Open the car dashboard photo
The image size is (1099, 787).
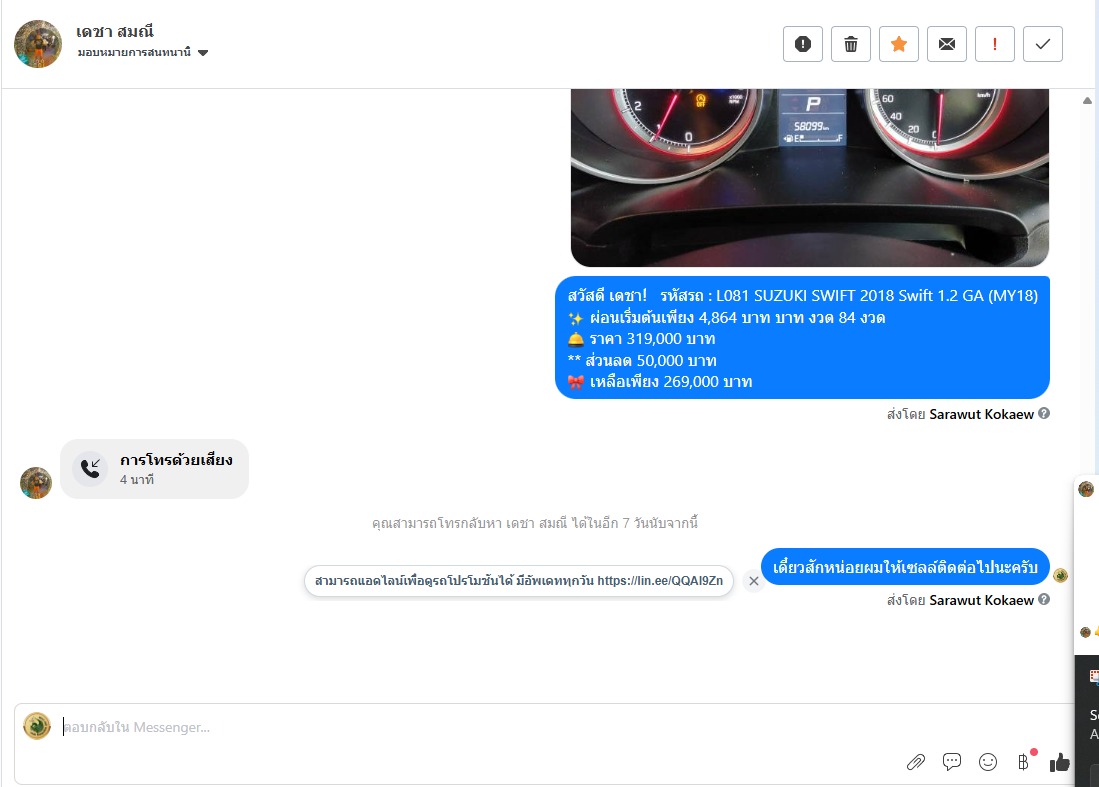pyautogui.click(x=810, y=177)
